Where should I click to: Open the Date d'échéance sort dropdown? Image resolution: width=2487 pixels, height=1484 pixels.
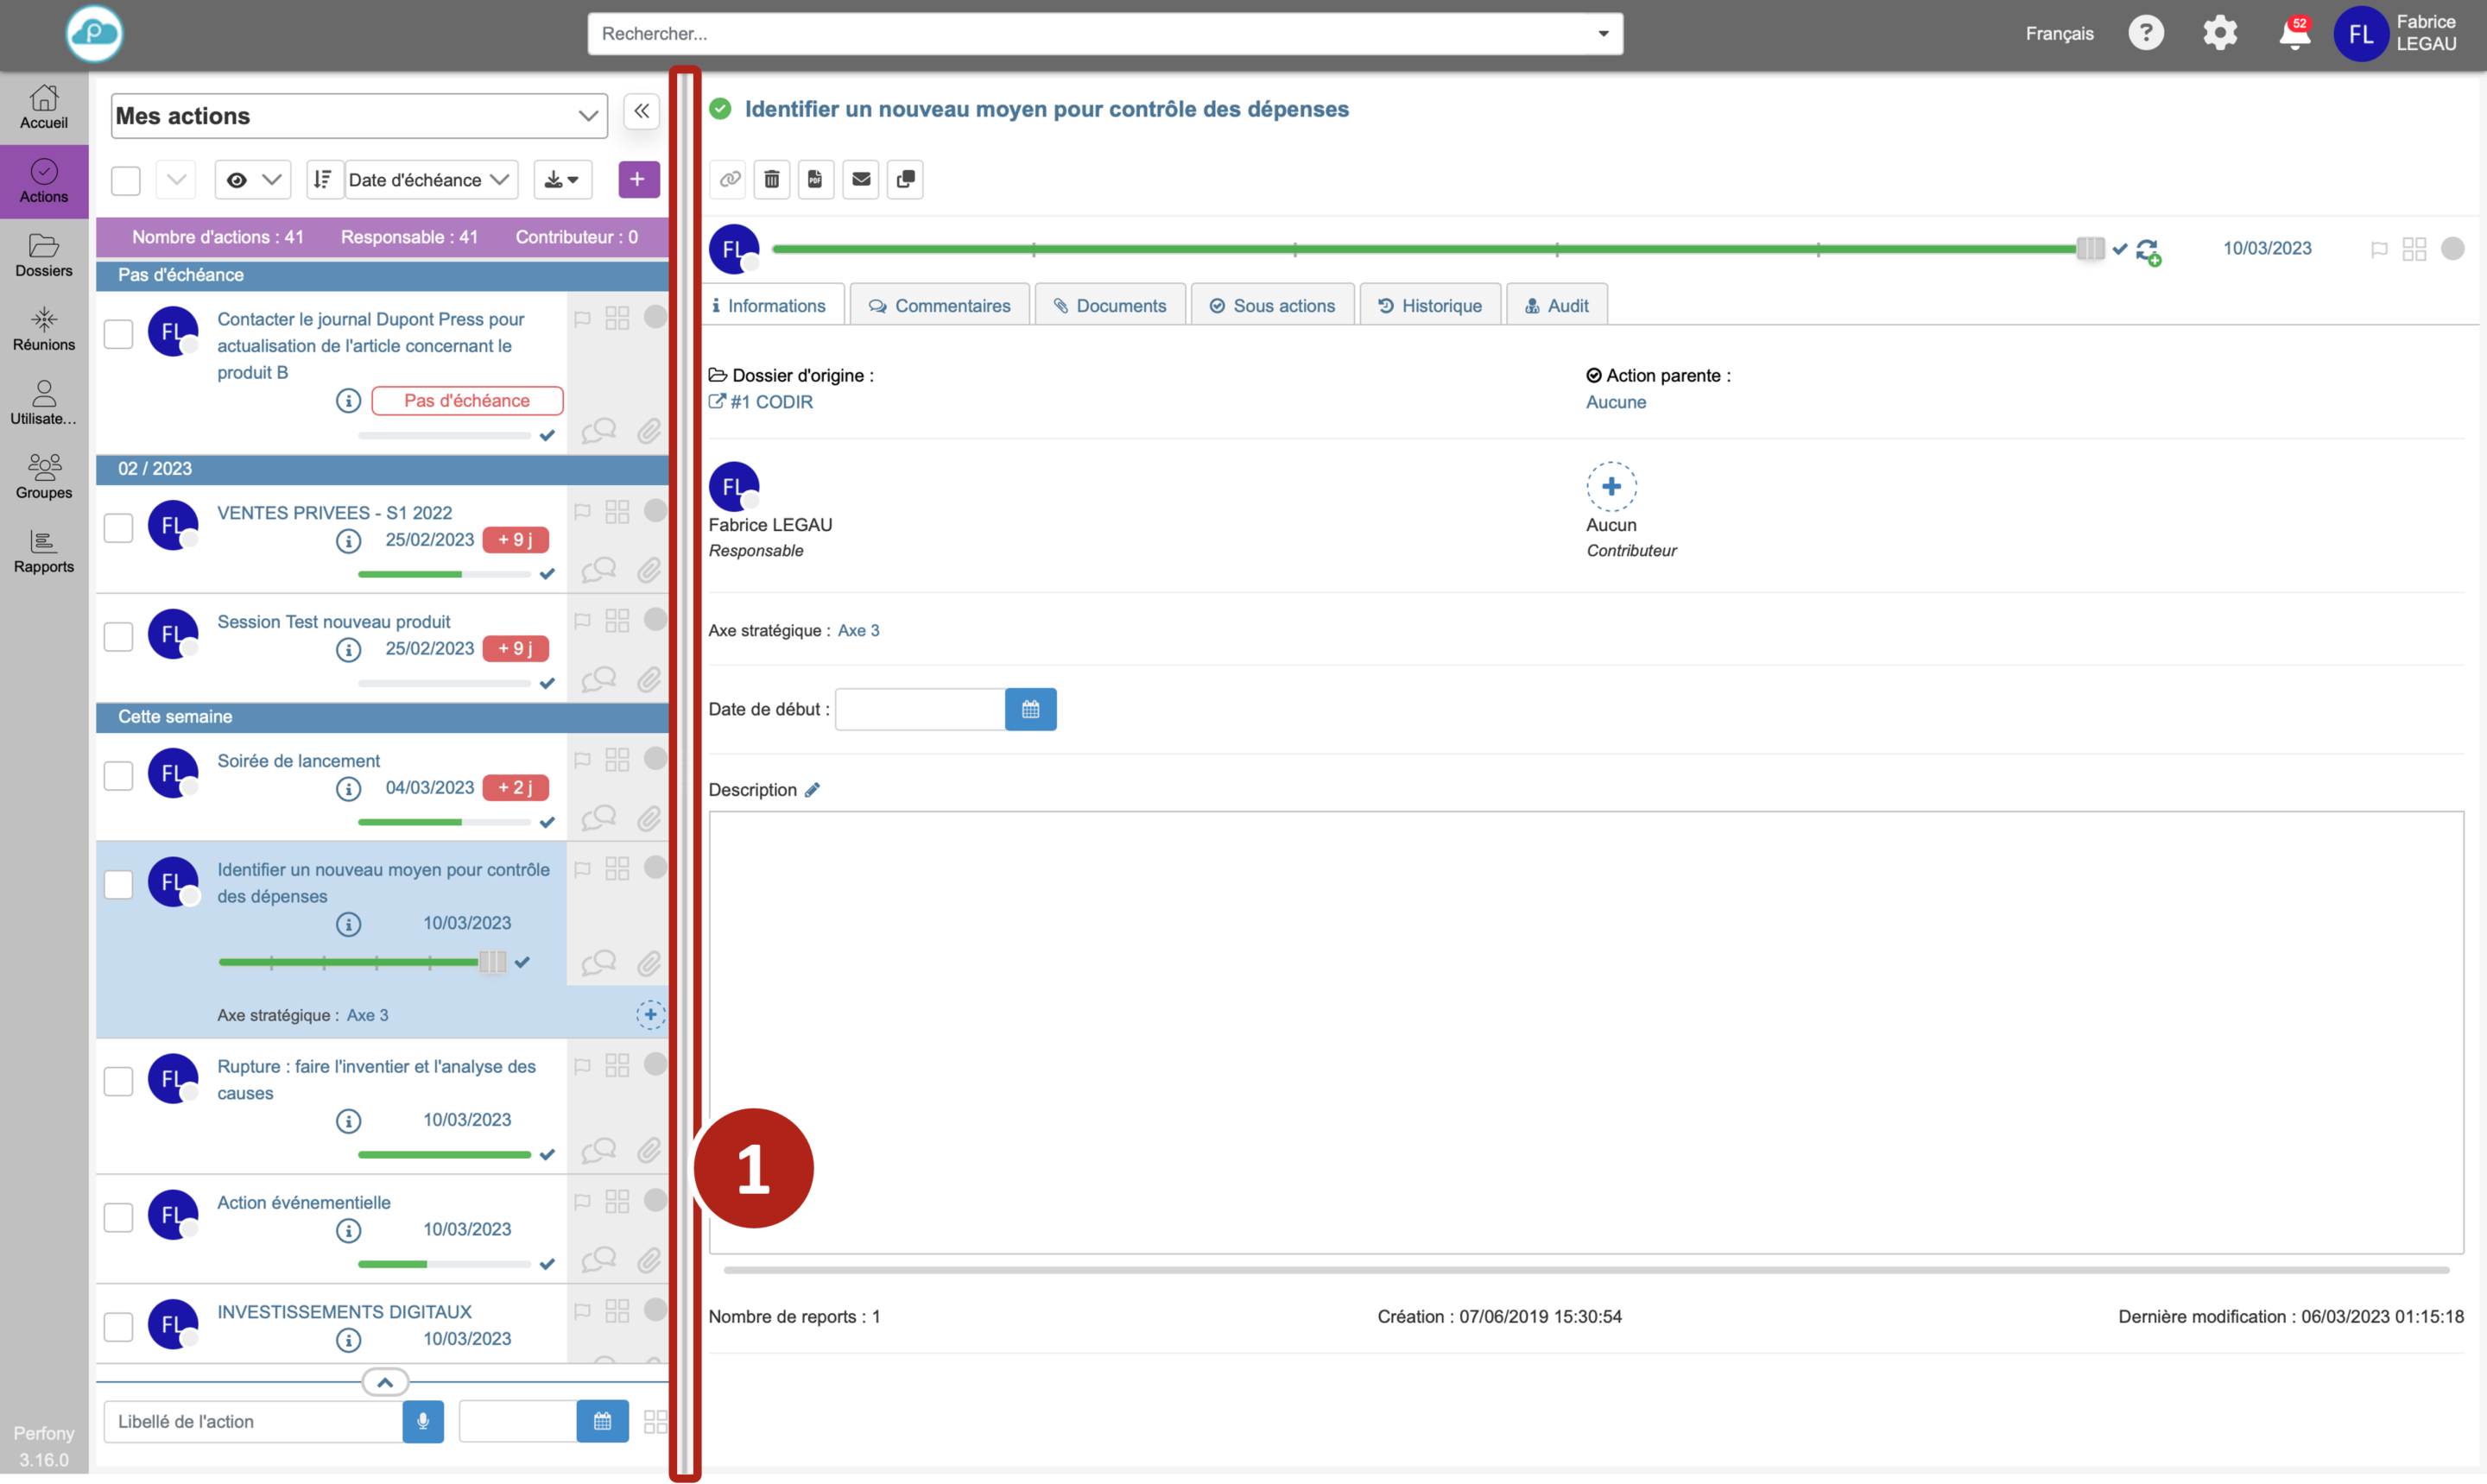[430, 180]
